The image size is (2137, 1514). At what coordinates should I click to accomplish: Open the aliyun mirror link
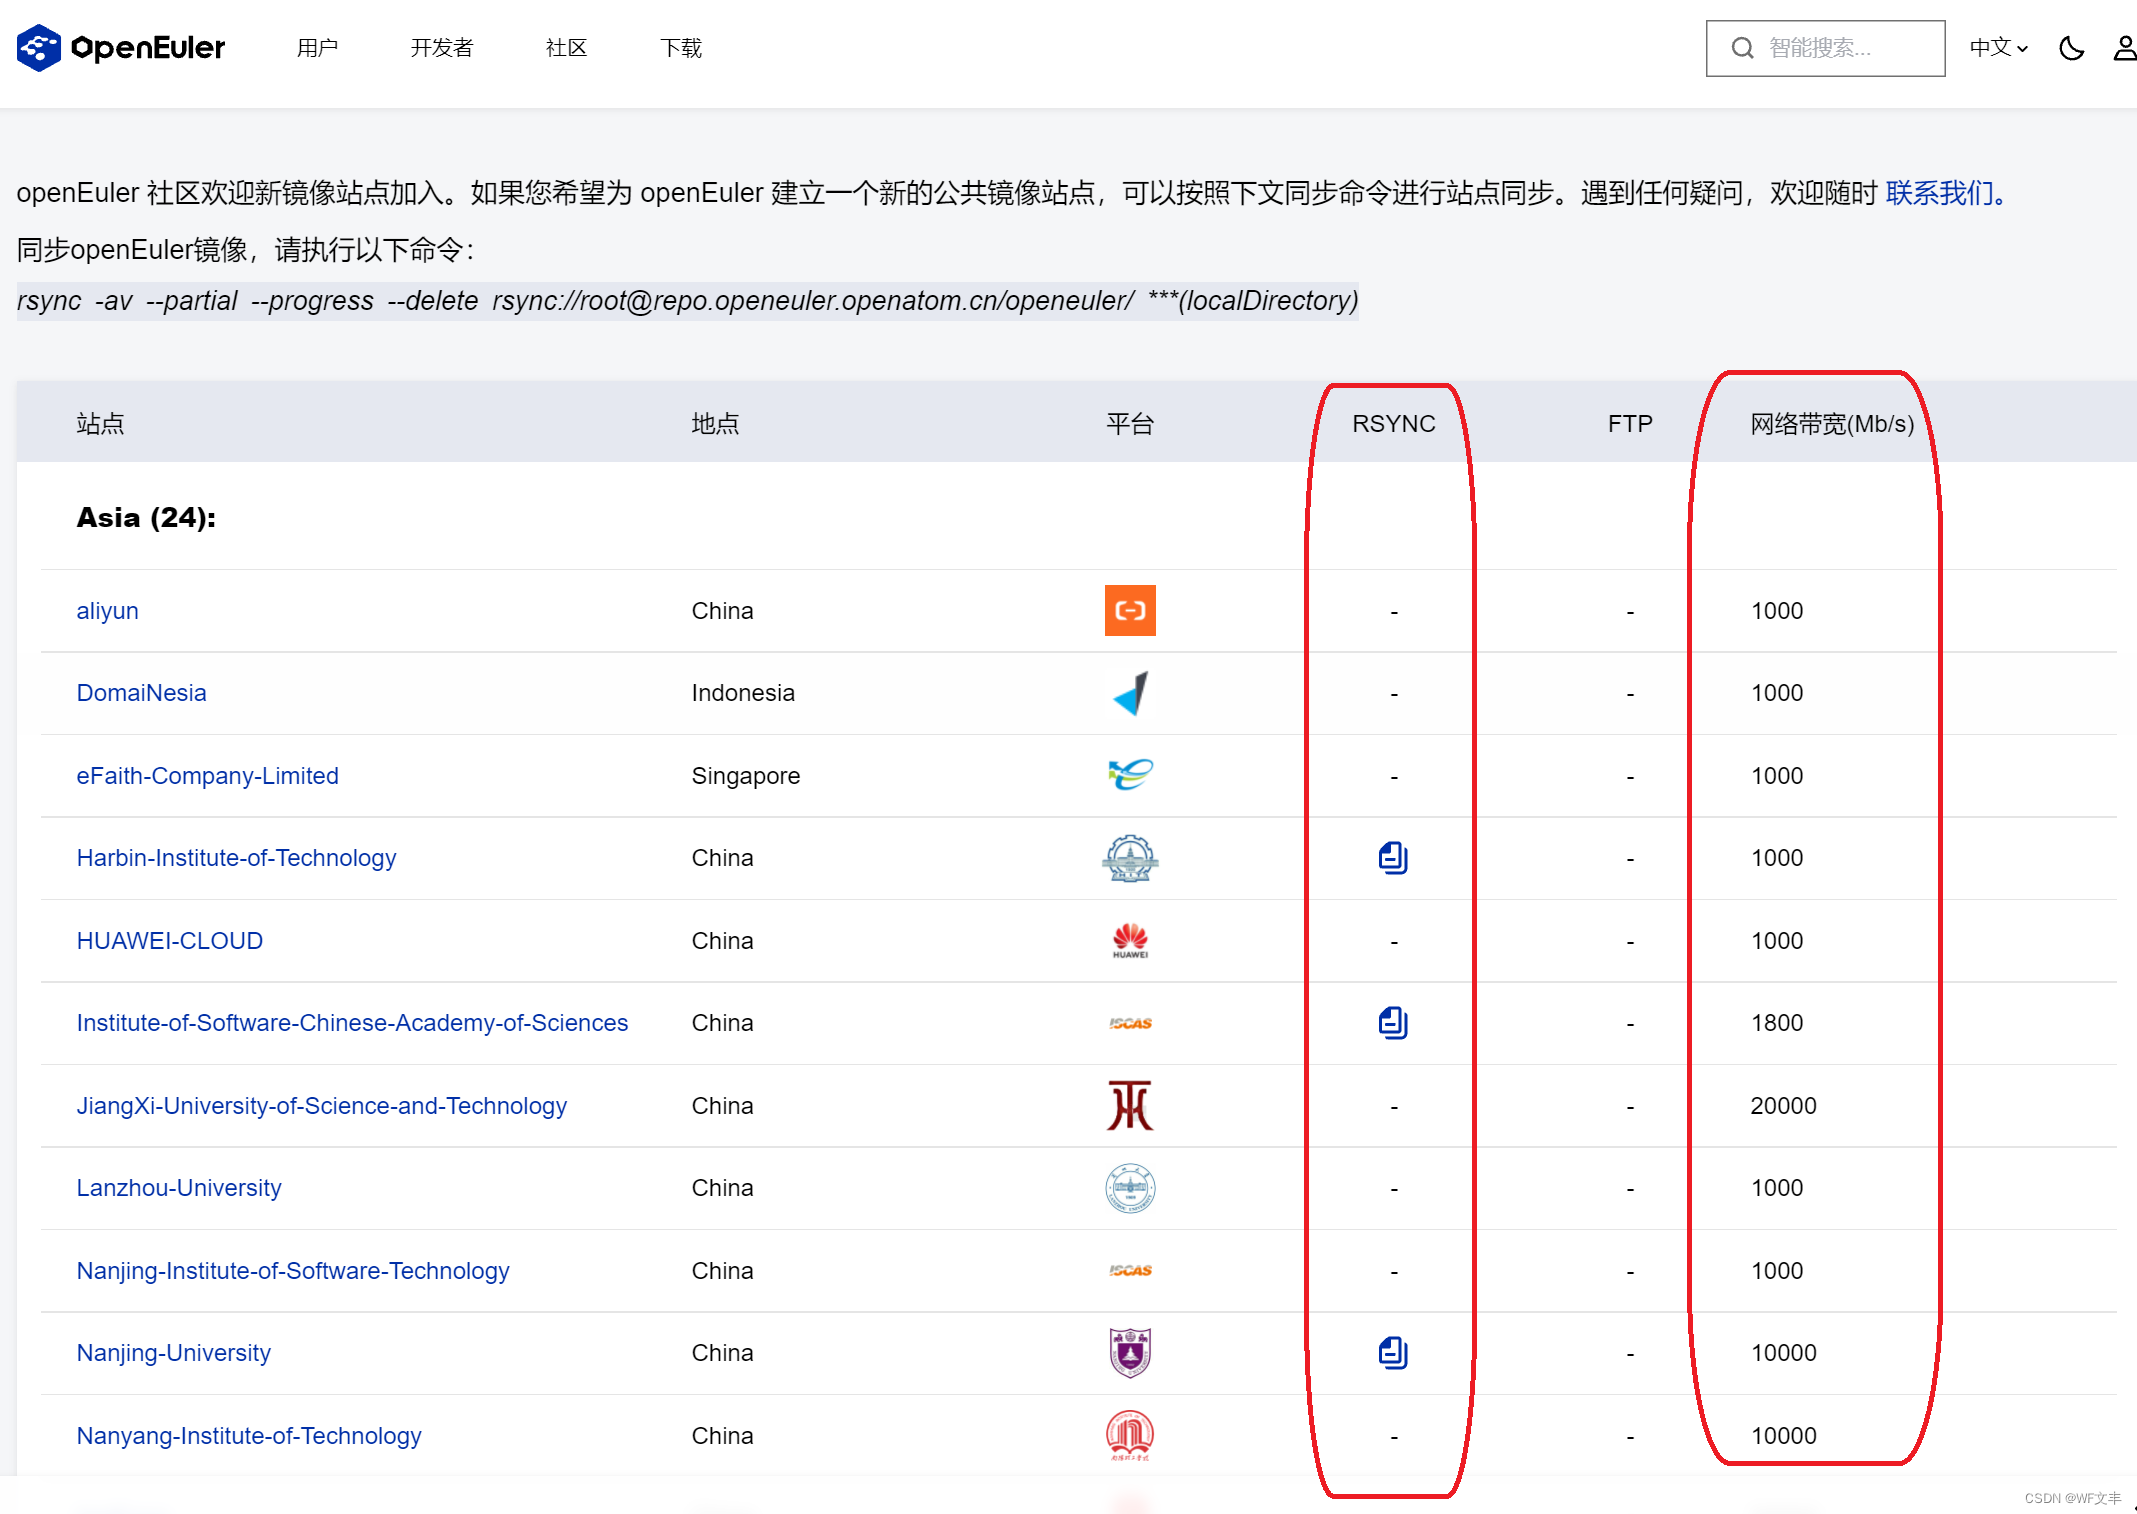[x=108, y=611]
